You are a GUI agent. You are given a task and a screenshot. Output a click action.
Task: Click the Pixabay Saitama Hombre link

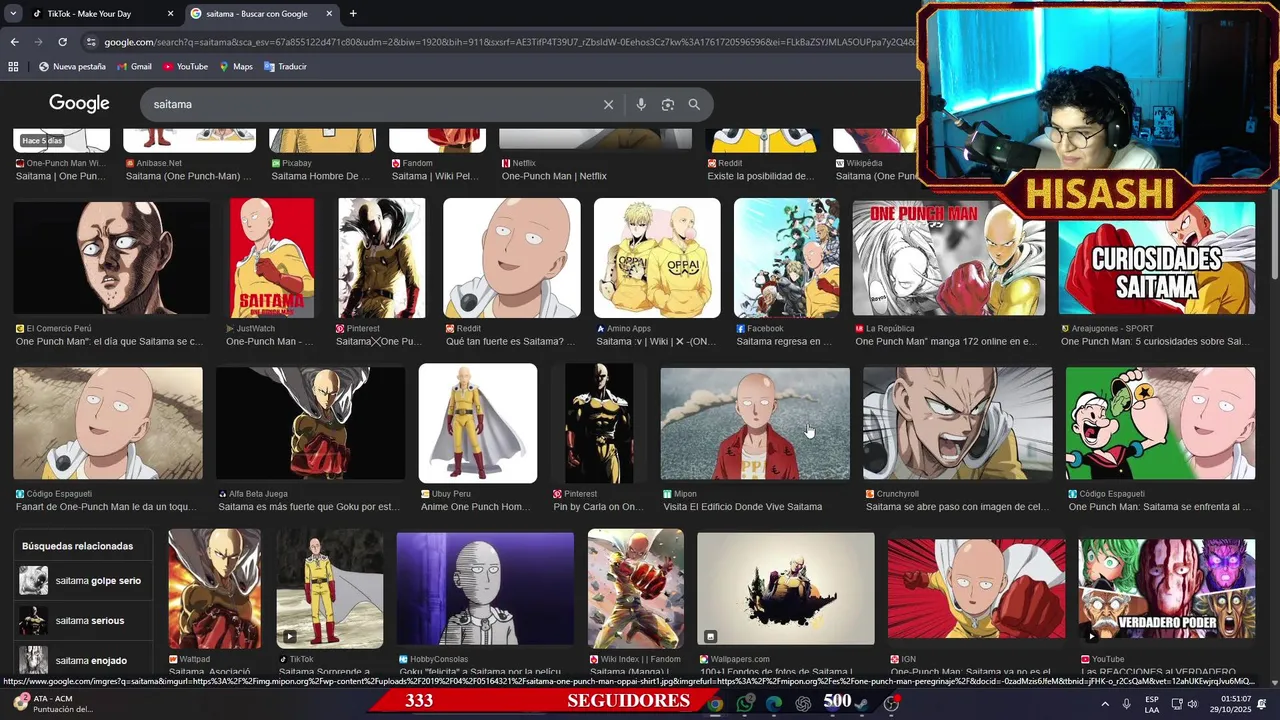pyautogui.click(x=321, y=176)
